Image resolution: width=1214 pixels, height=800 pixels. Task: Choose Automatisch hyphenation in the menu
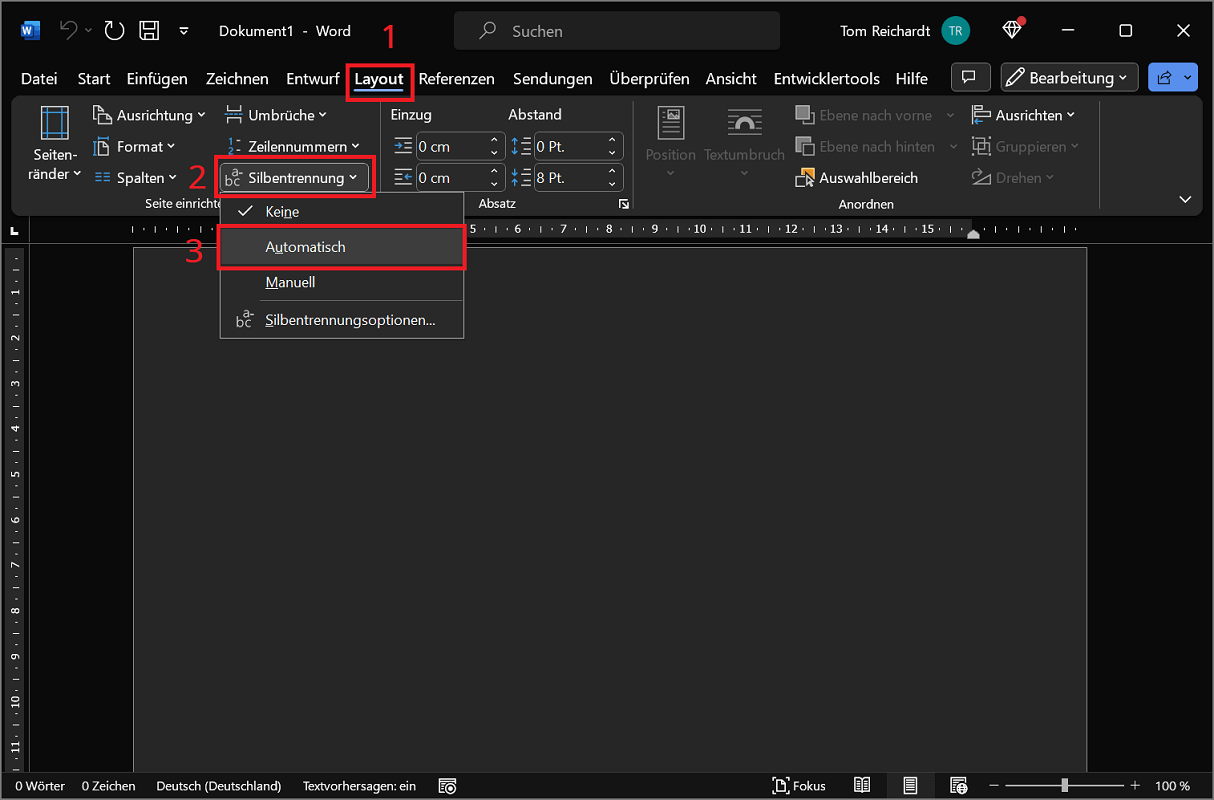[x=342, y=247]
